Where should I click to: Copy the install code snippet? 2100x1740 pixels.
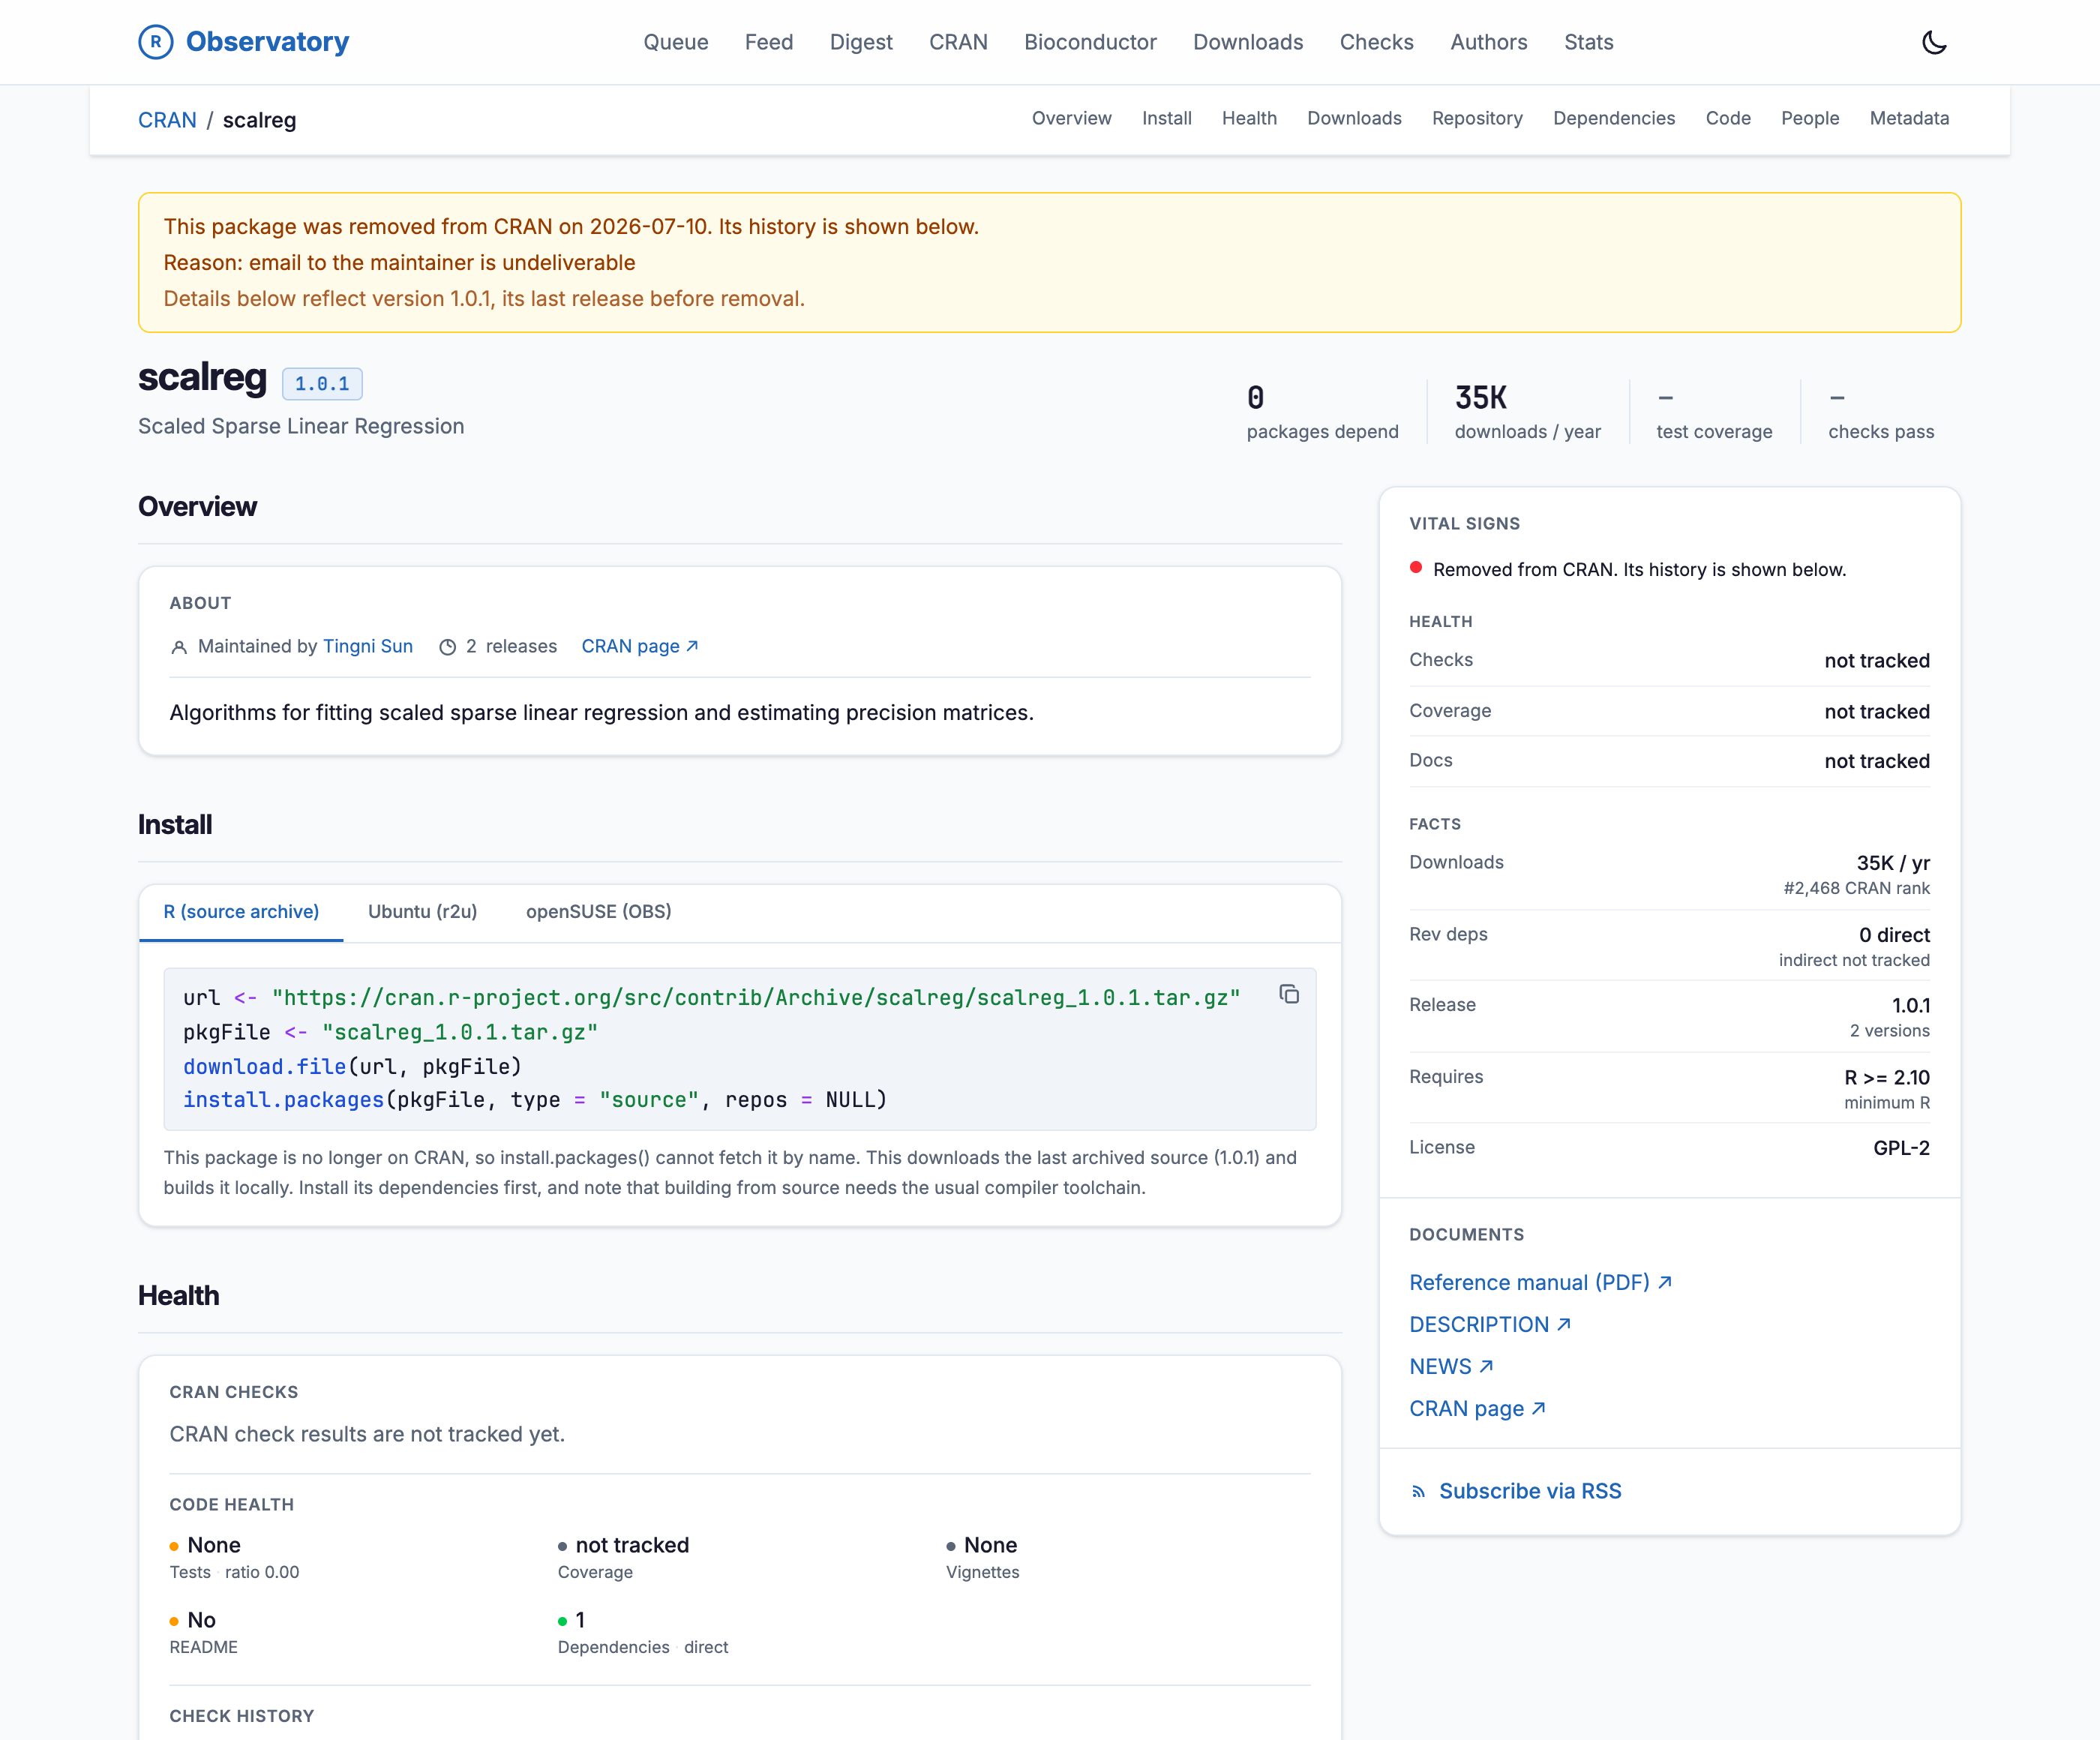[x=1289, y=994]
